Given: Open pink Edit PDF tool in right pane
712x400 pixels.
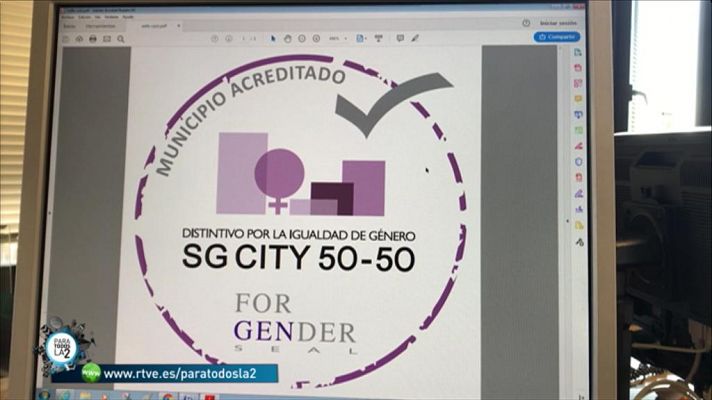Looking at the screenshot, I should pyautogui.click(x=578, y=84).
